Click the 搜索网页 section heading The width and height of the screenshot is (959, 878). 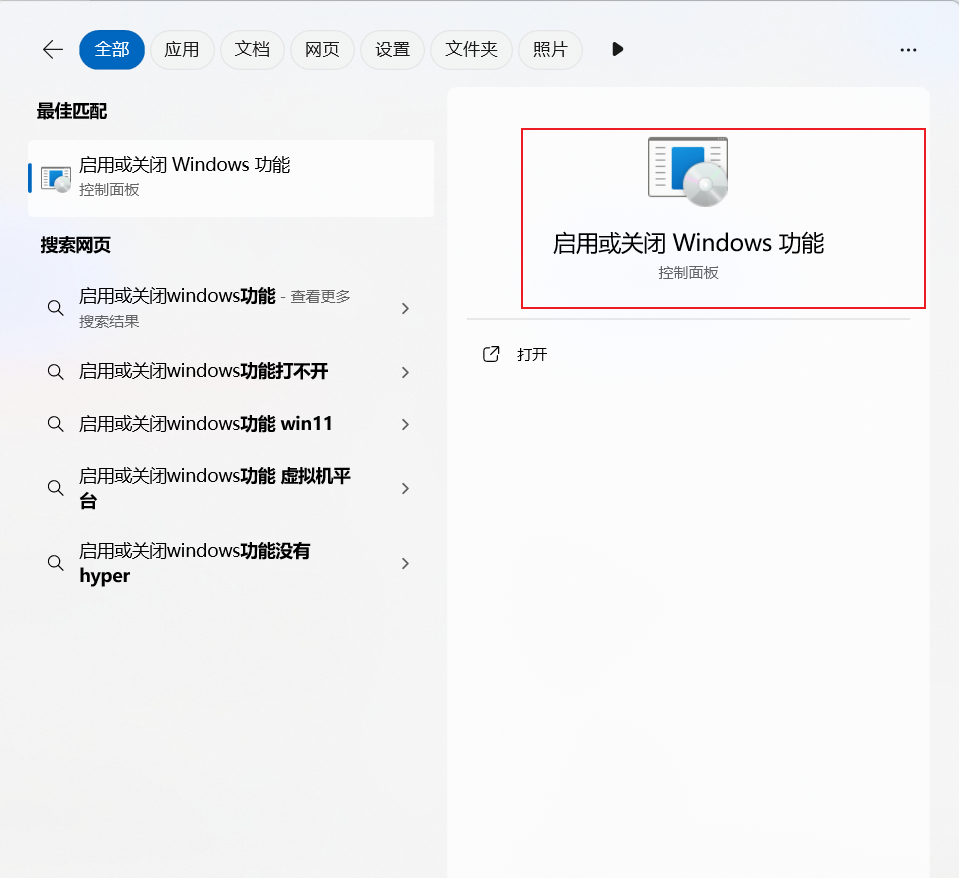pos(76,245)
